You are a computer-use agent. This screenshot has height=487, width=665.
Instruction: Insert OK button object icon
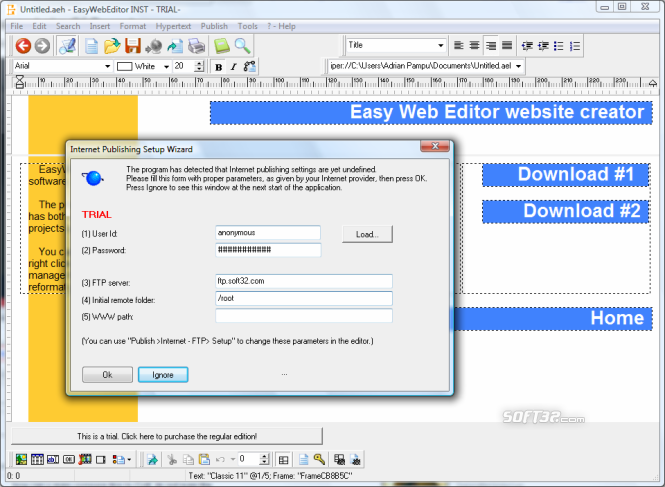pos(69,459)
